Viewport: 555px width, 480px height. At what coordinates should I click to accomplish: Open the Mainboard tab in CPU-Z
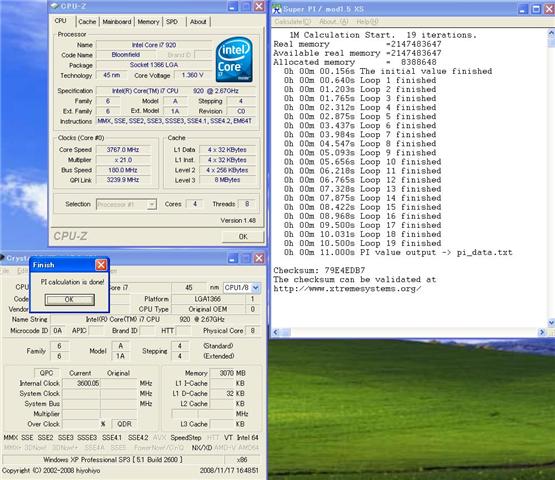coord(117,22)
